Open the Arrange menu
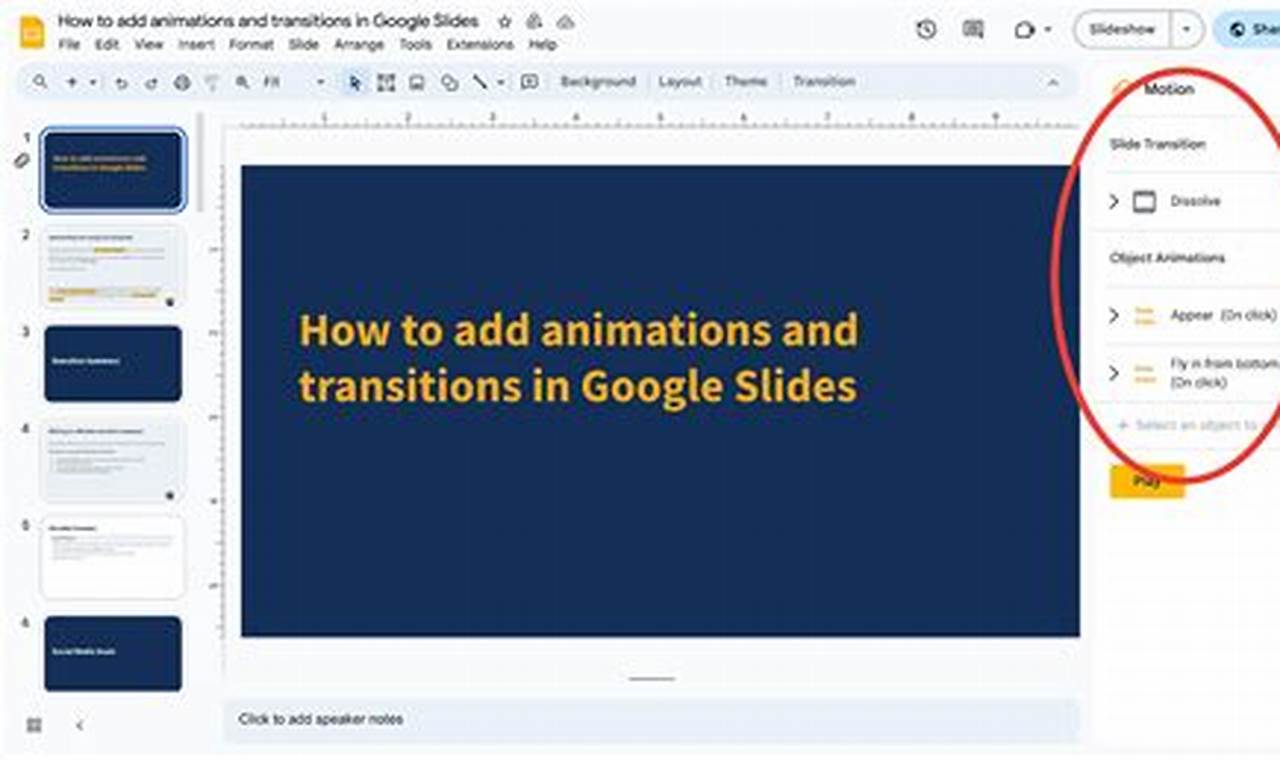 359,45
